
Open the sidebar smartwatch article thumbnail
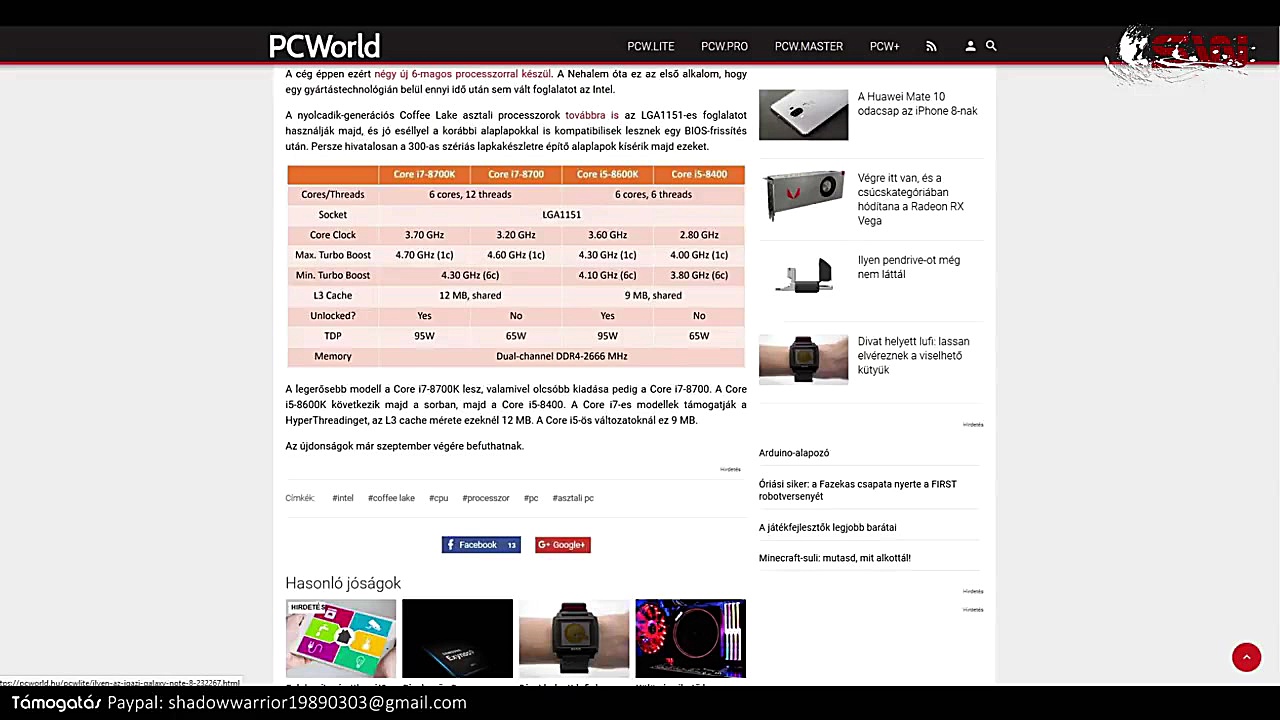[803, 359]
